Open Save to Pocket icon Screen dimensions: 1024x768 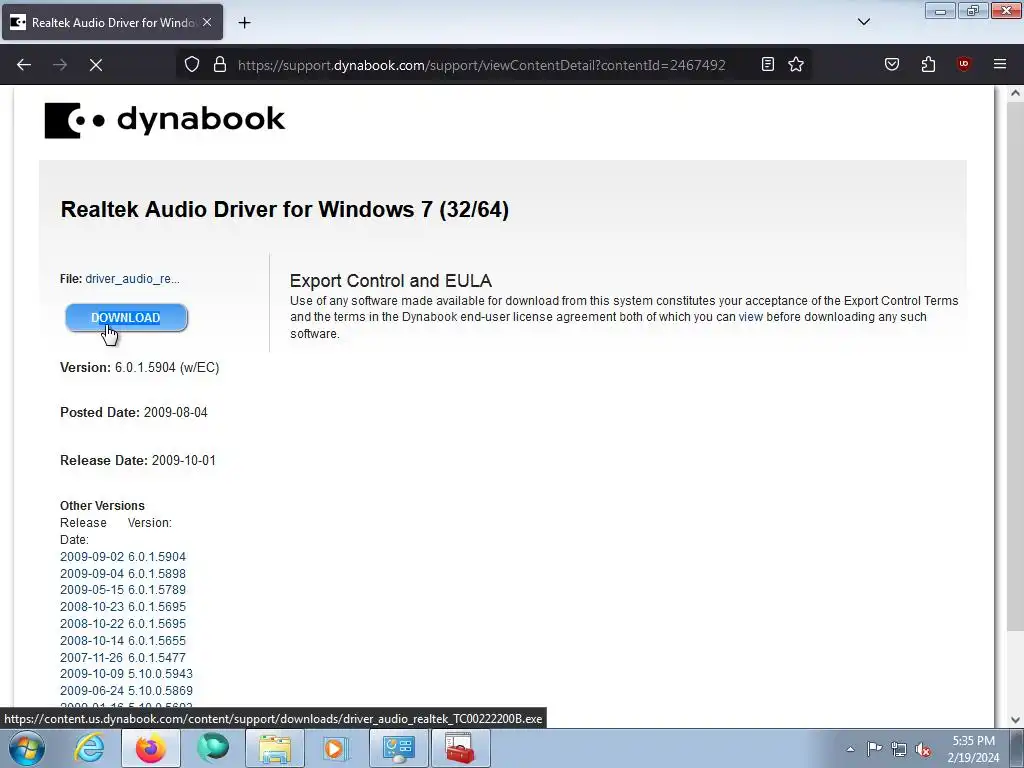point(891,64)
